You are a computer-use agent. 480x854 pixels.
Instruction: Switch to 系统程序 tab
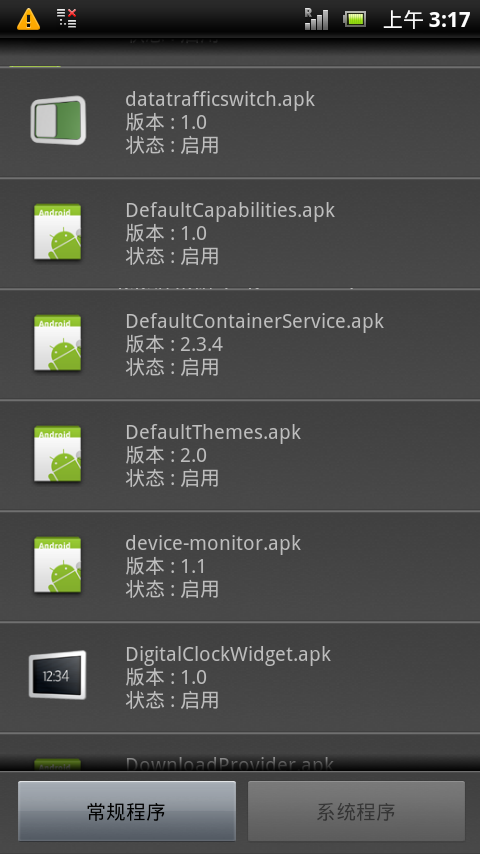pos(356,812)
